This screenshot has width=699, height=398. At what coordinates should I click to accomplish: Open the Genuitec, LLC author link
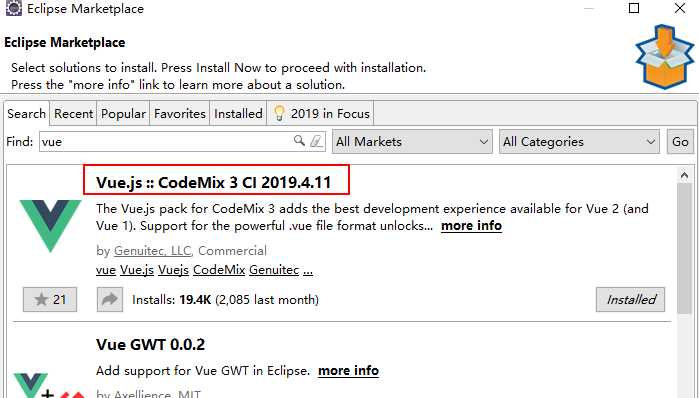[152, 250]
